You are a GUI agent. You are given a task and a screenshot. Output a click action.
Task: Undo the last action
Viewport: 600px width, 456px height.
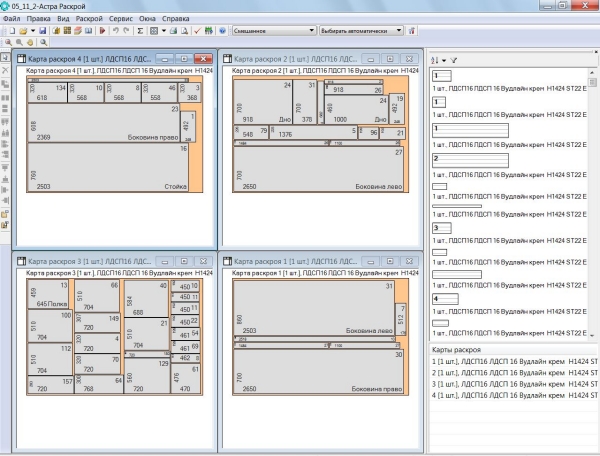click(116, 30)
